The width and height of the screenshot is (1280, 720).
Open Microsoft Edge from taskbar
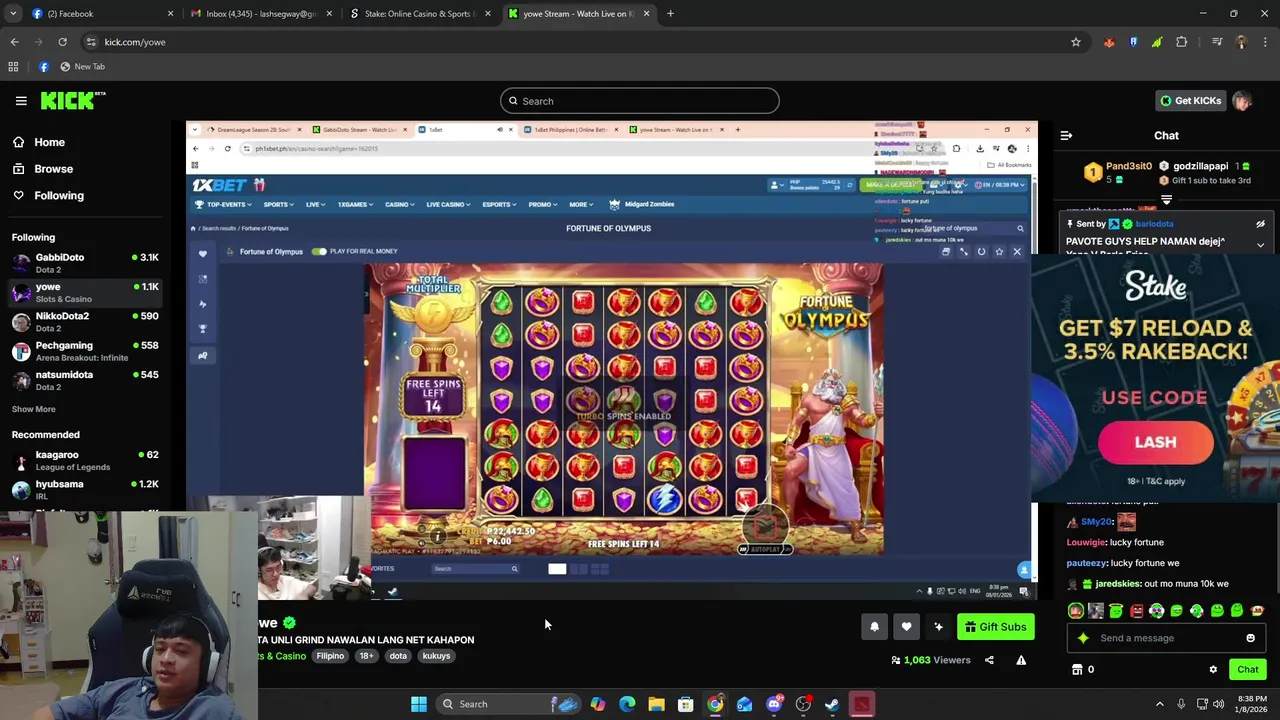627,704
